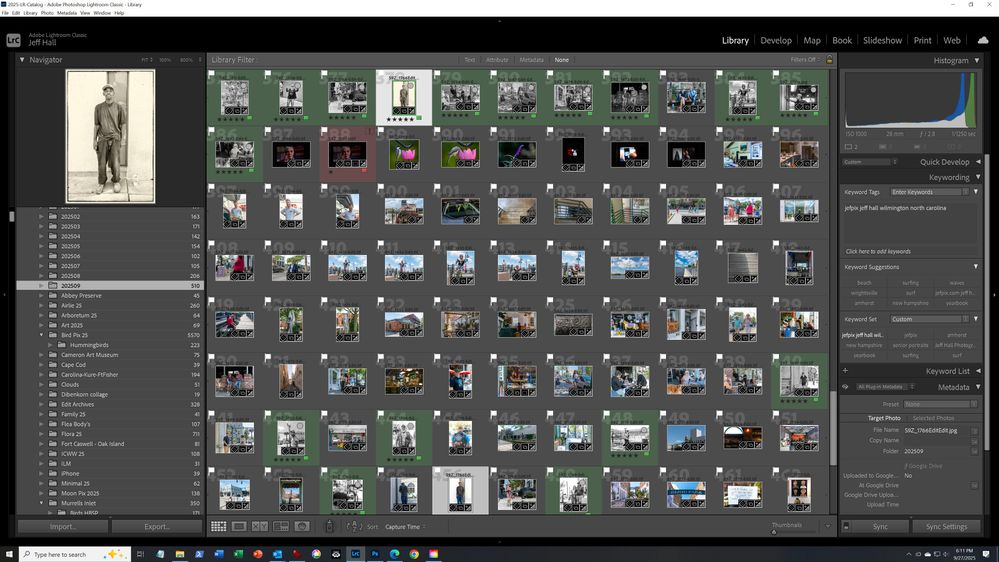Toggle the filter lock padlock icon
This screenshot has width=999, height=562.
[829, 59]
